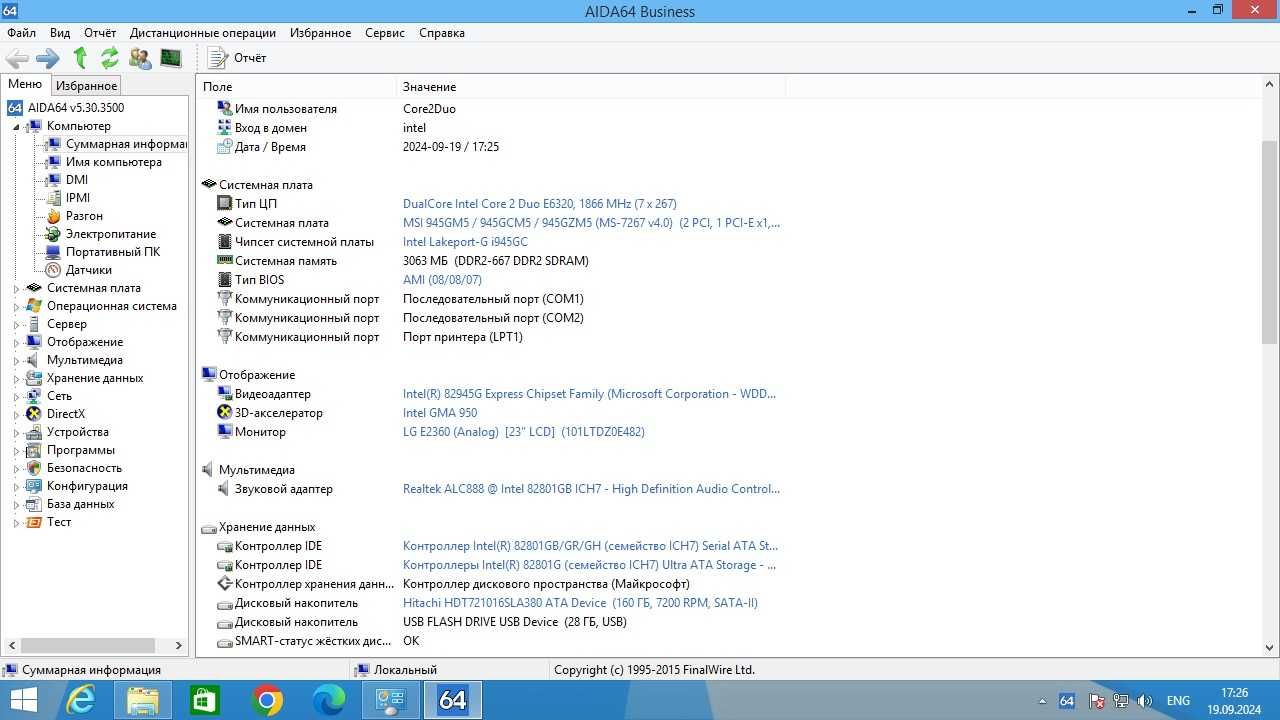The image size is (1280, 720).
Task: Expand the Отображение tree node
Action: 16,342
